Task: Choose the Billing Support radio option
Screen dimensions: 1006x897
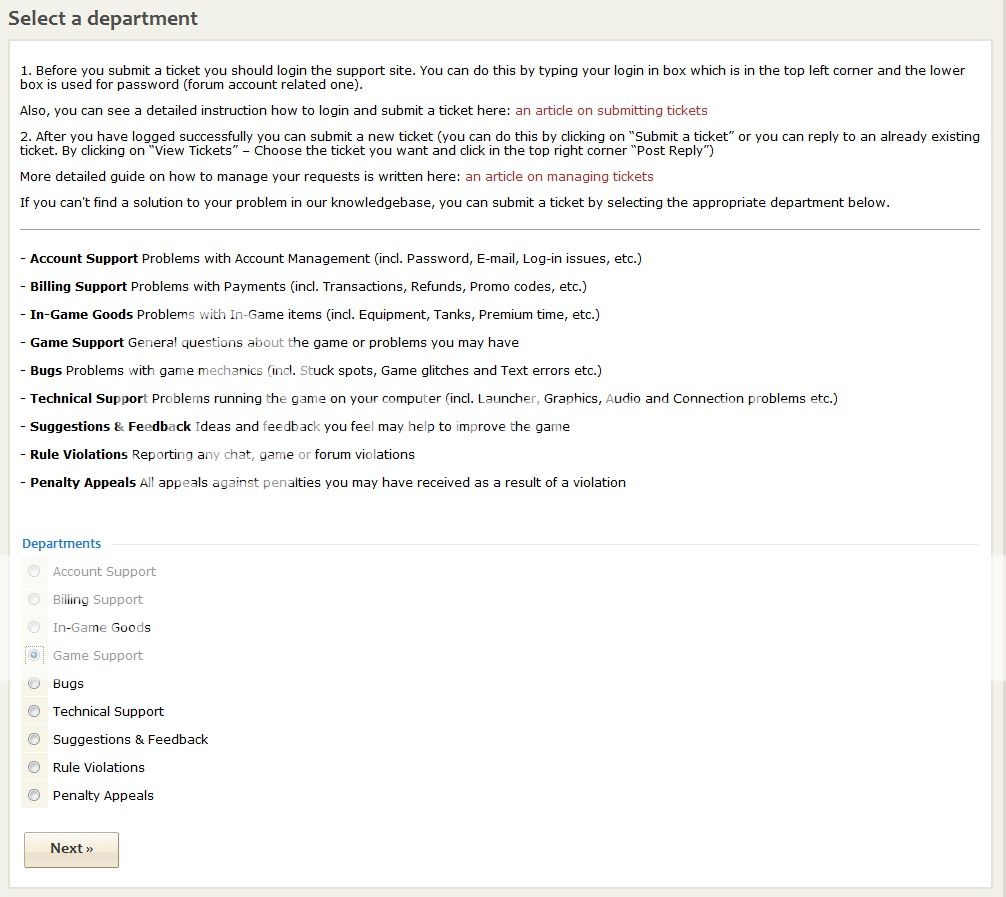Action: [x=35, y=599]
